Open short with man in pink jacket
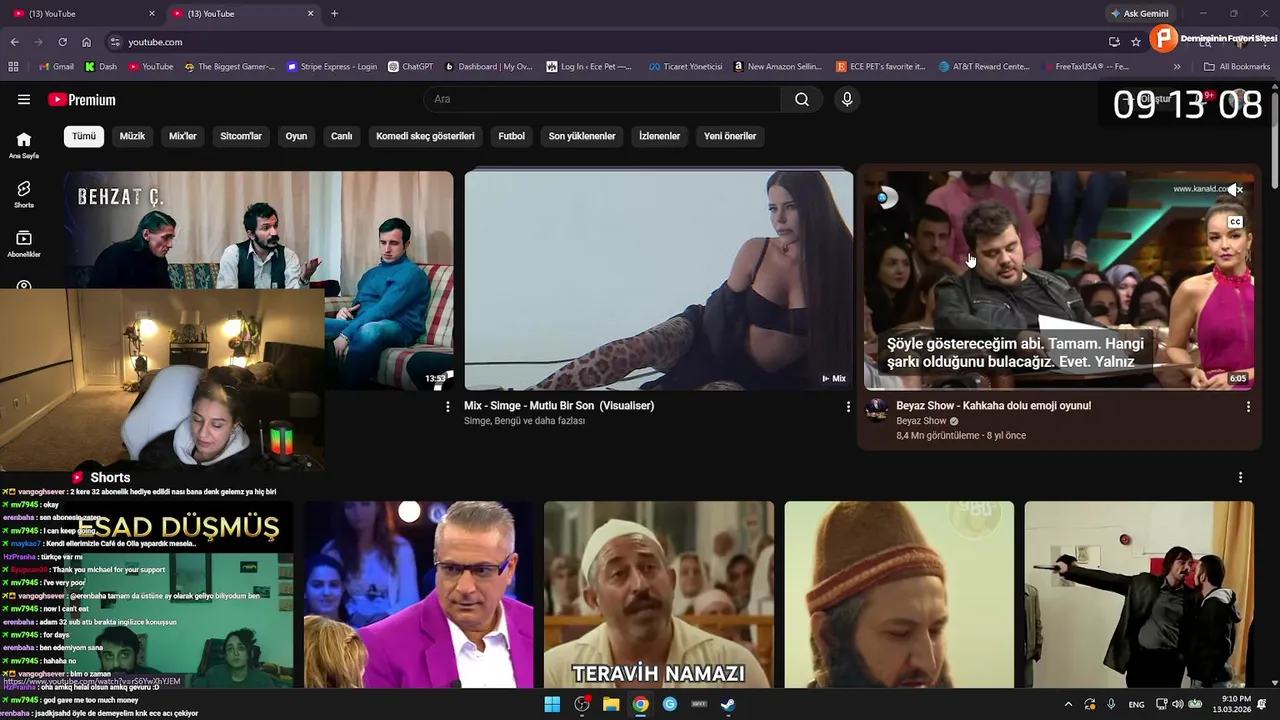Viewport: 1280px width, 720px height. click(x=418, y=594)
